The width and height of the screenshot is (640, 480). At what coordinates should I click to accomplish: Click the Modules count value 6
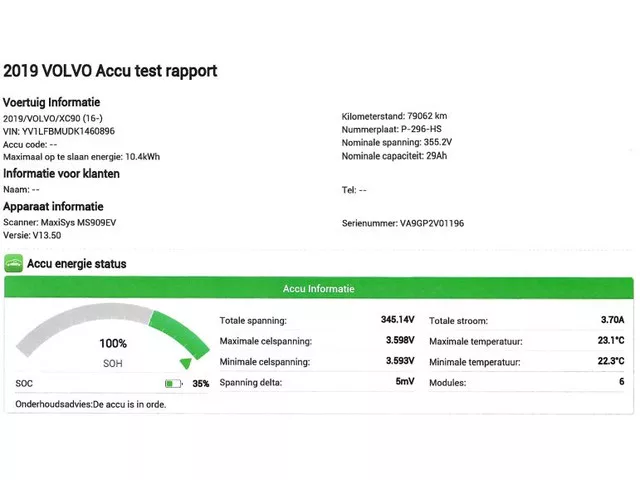point(621,383)
